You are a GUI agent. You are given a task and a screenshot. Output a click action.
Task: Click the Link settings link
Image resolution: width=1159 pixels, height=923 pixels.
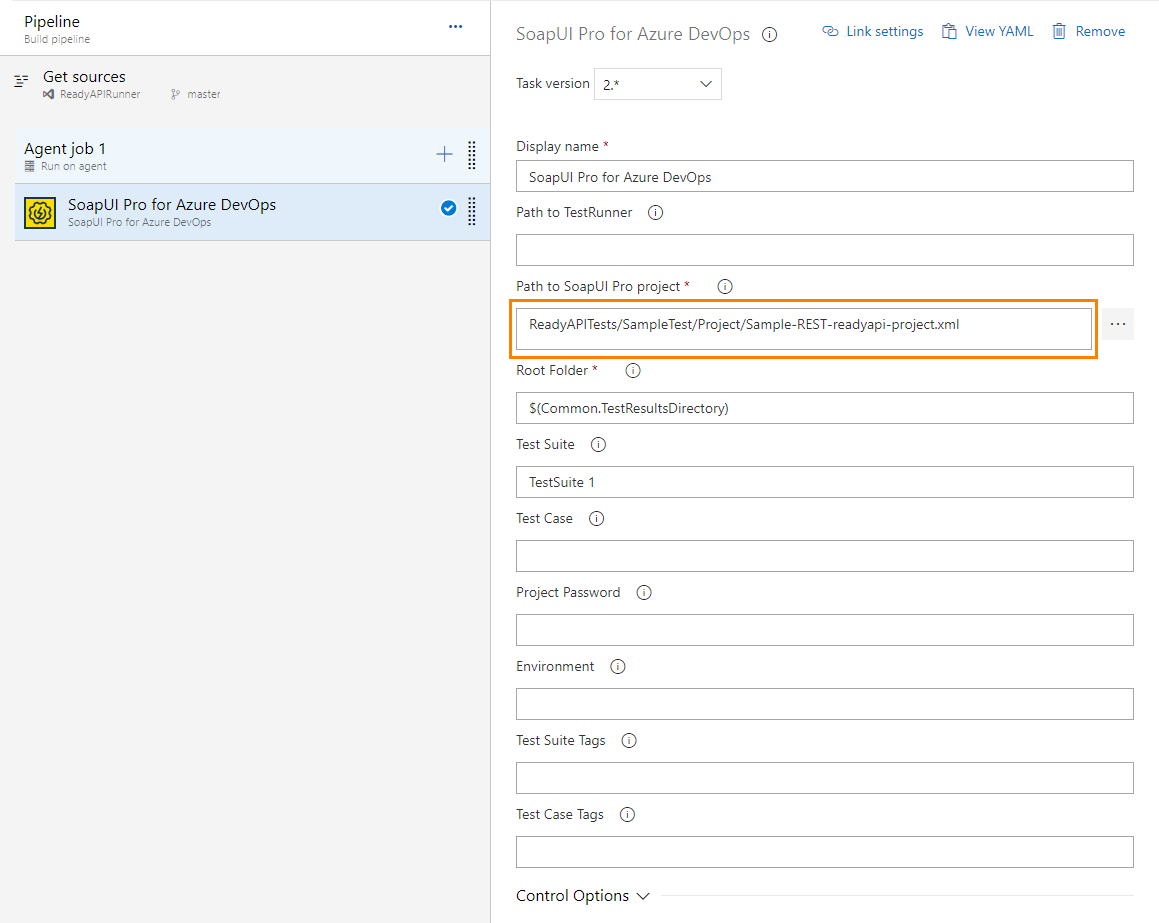(x=873, y=31)
